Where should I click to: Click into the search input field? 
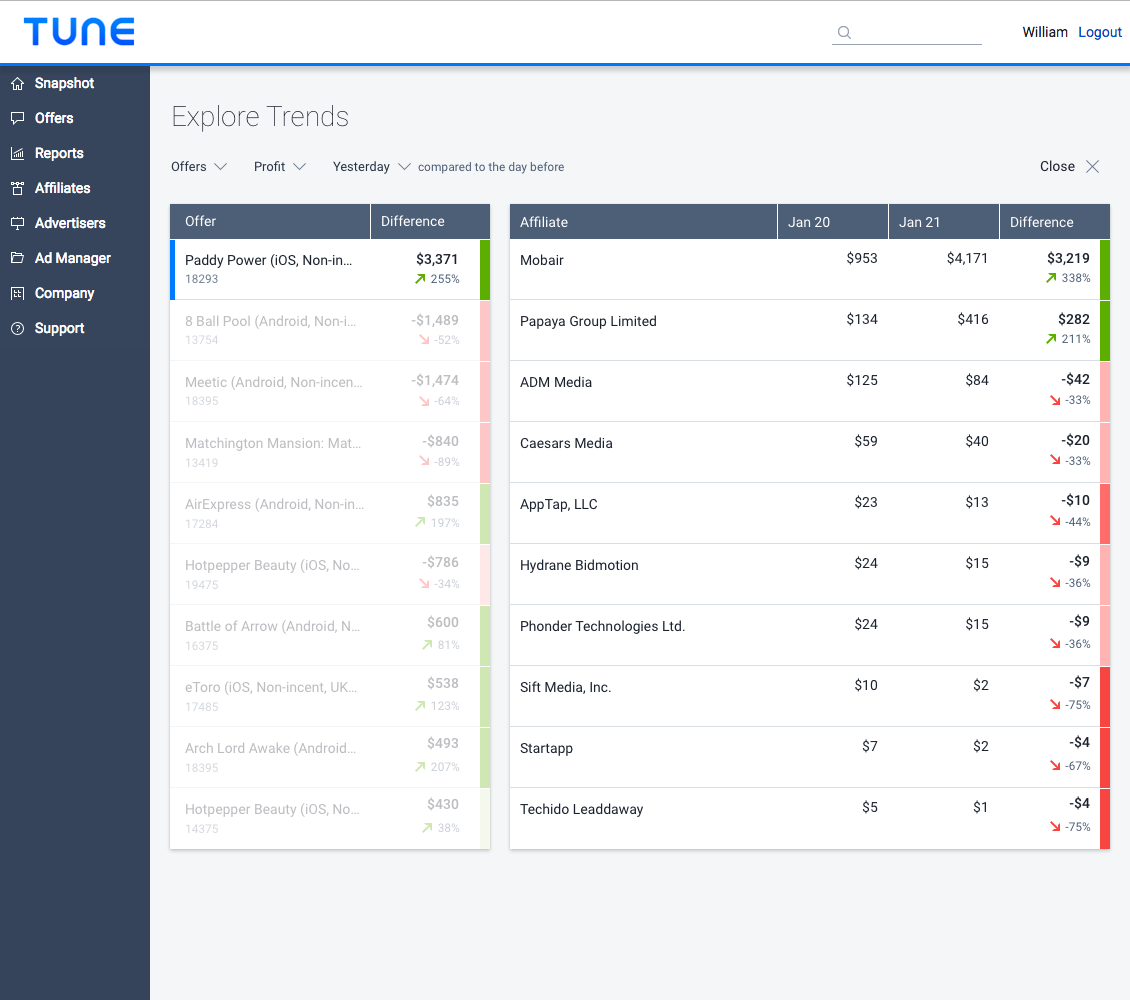point(907,32)
